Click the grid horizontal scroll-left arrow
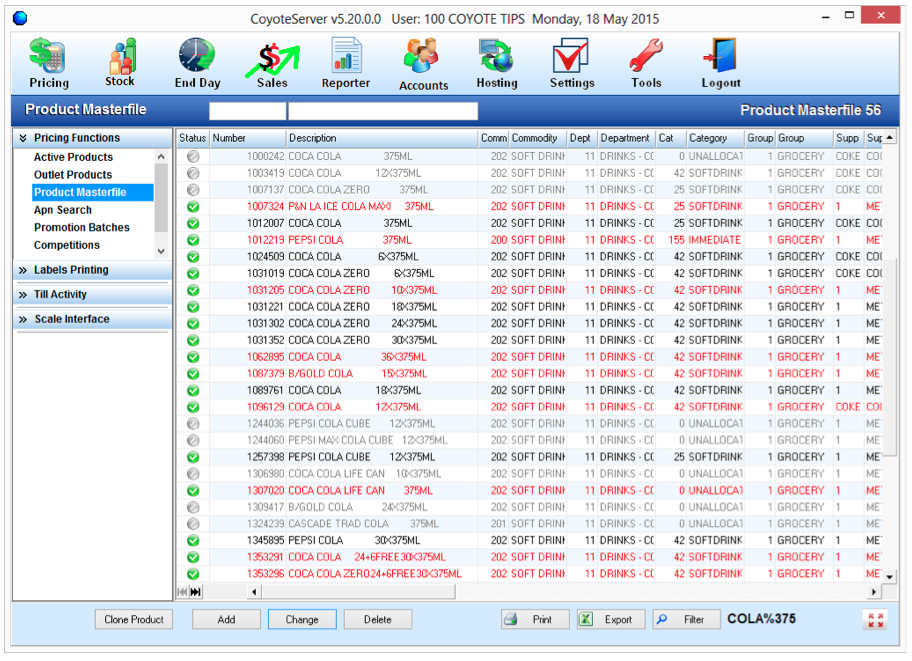The image size is (912, 661). (254, 592)
